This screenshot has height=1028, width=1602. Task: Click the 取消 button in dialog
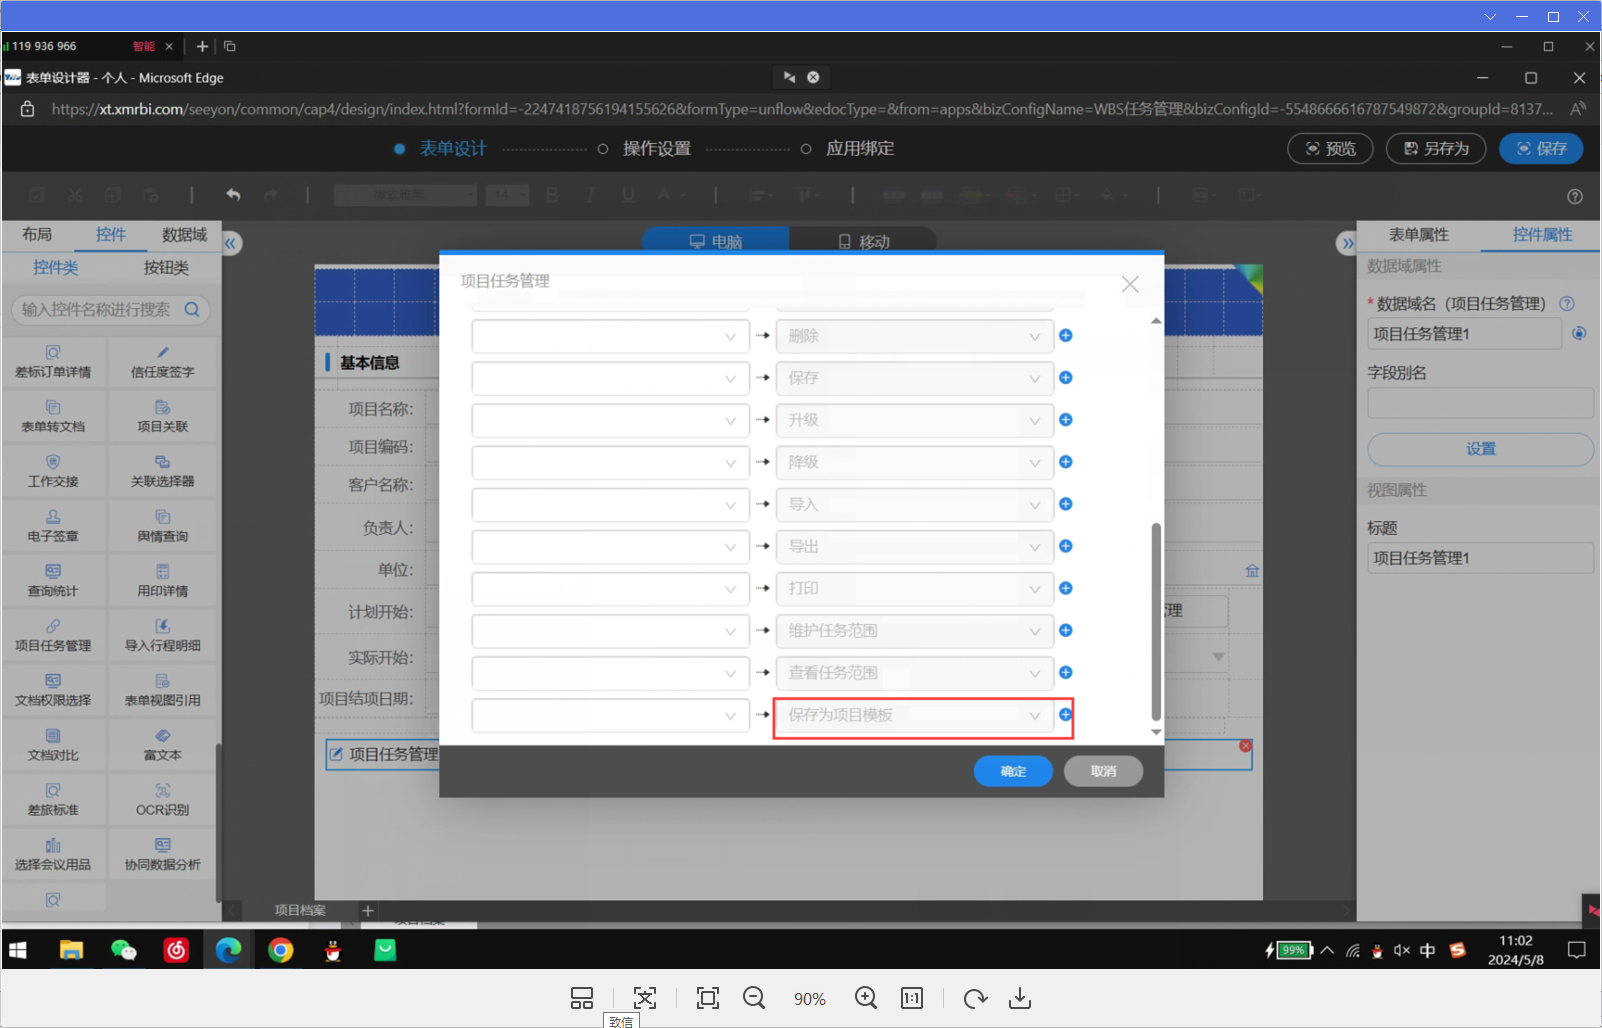1103,771
